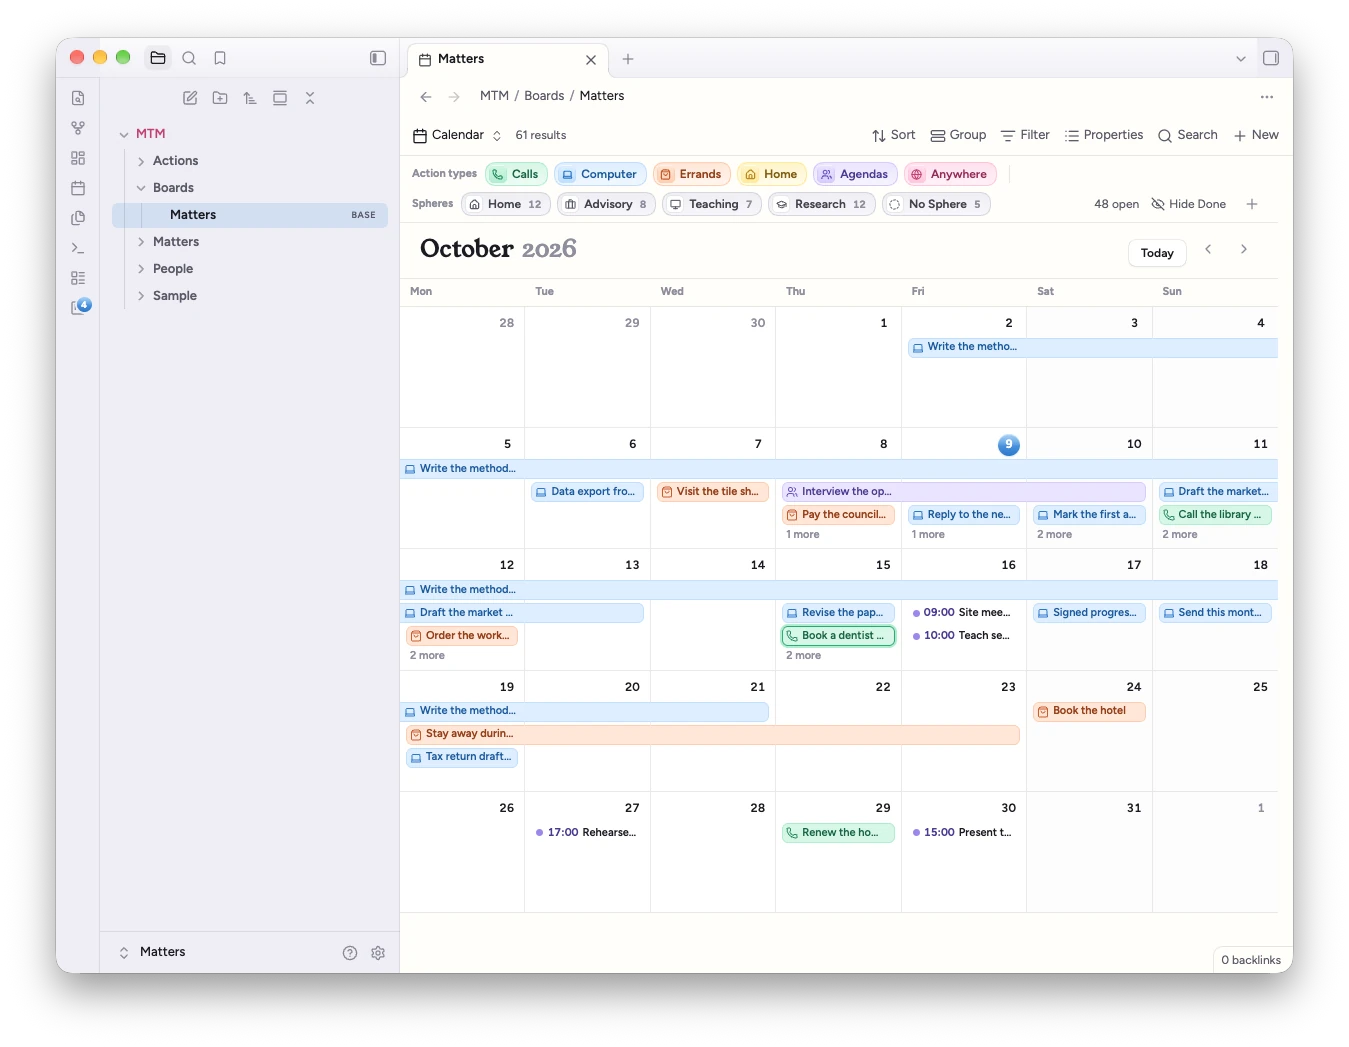Image resolution: width=1349 pixels, height=1047 pixels.
Task: Expand the People folder
Action: (x=141, y=269)
